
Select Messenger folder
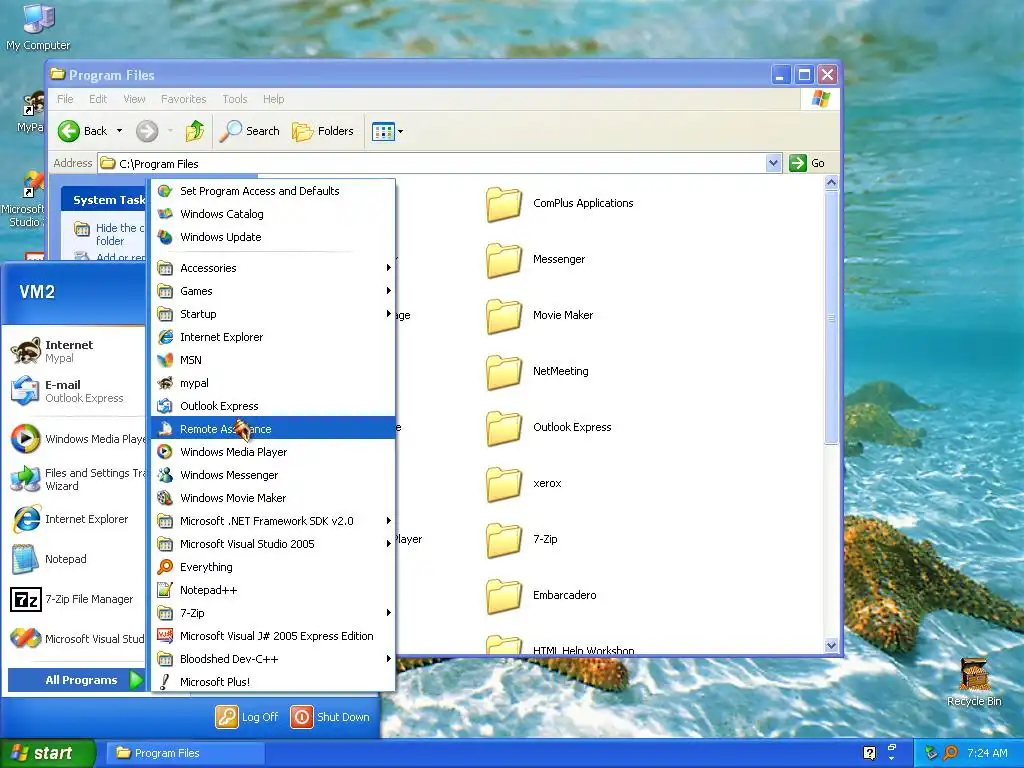point(536,259)
